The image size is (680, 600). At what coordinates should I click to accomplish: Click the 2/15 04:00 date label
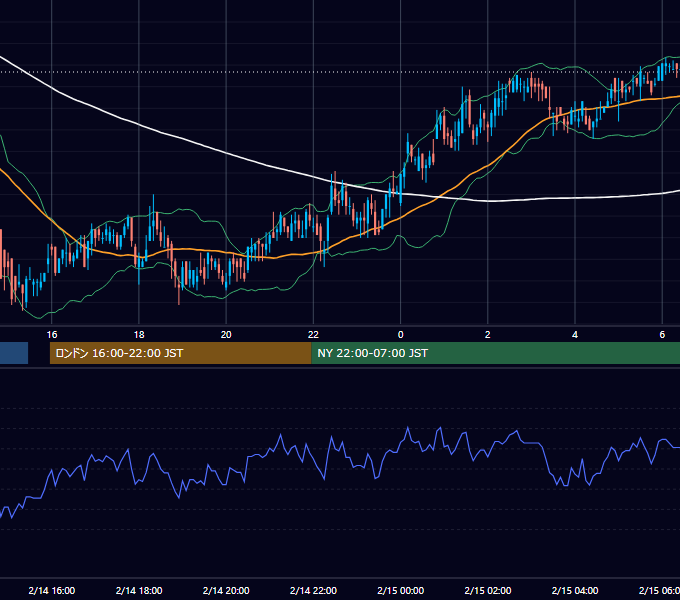coord(575,590)
